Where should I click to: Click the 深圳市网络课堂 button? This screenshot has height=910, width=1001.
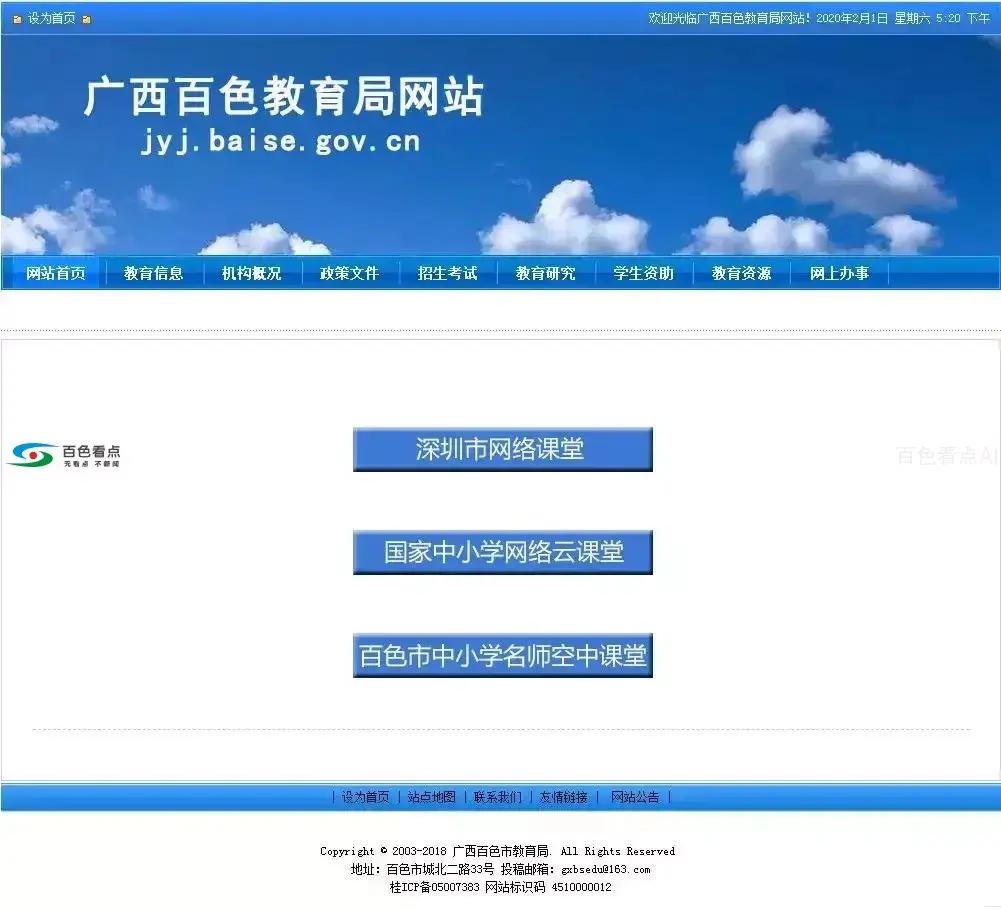(503, 450)
